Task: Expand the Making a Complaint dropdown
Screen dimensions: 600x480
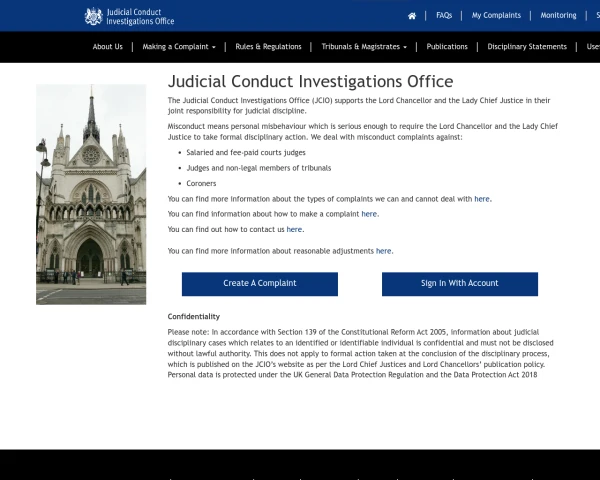Action: [x=179, y=47]
